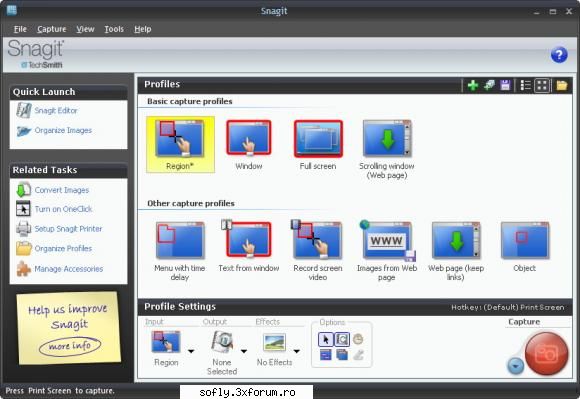This screenshot has width=580, height=399.
Task: Click more info on yellow sticky note
Action: point(70,346)
